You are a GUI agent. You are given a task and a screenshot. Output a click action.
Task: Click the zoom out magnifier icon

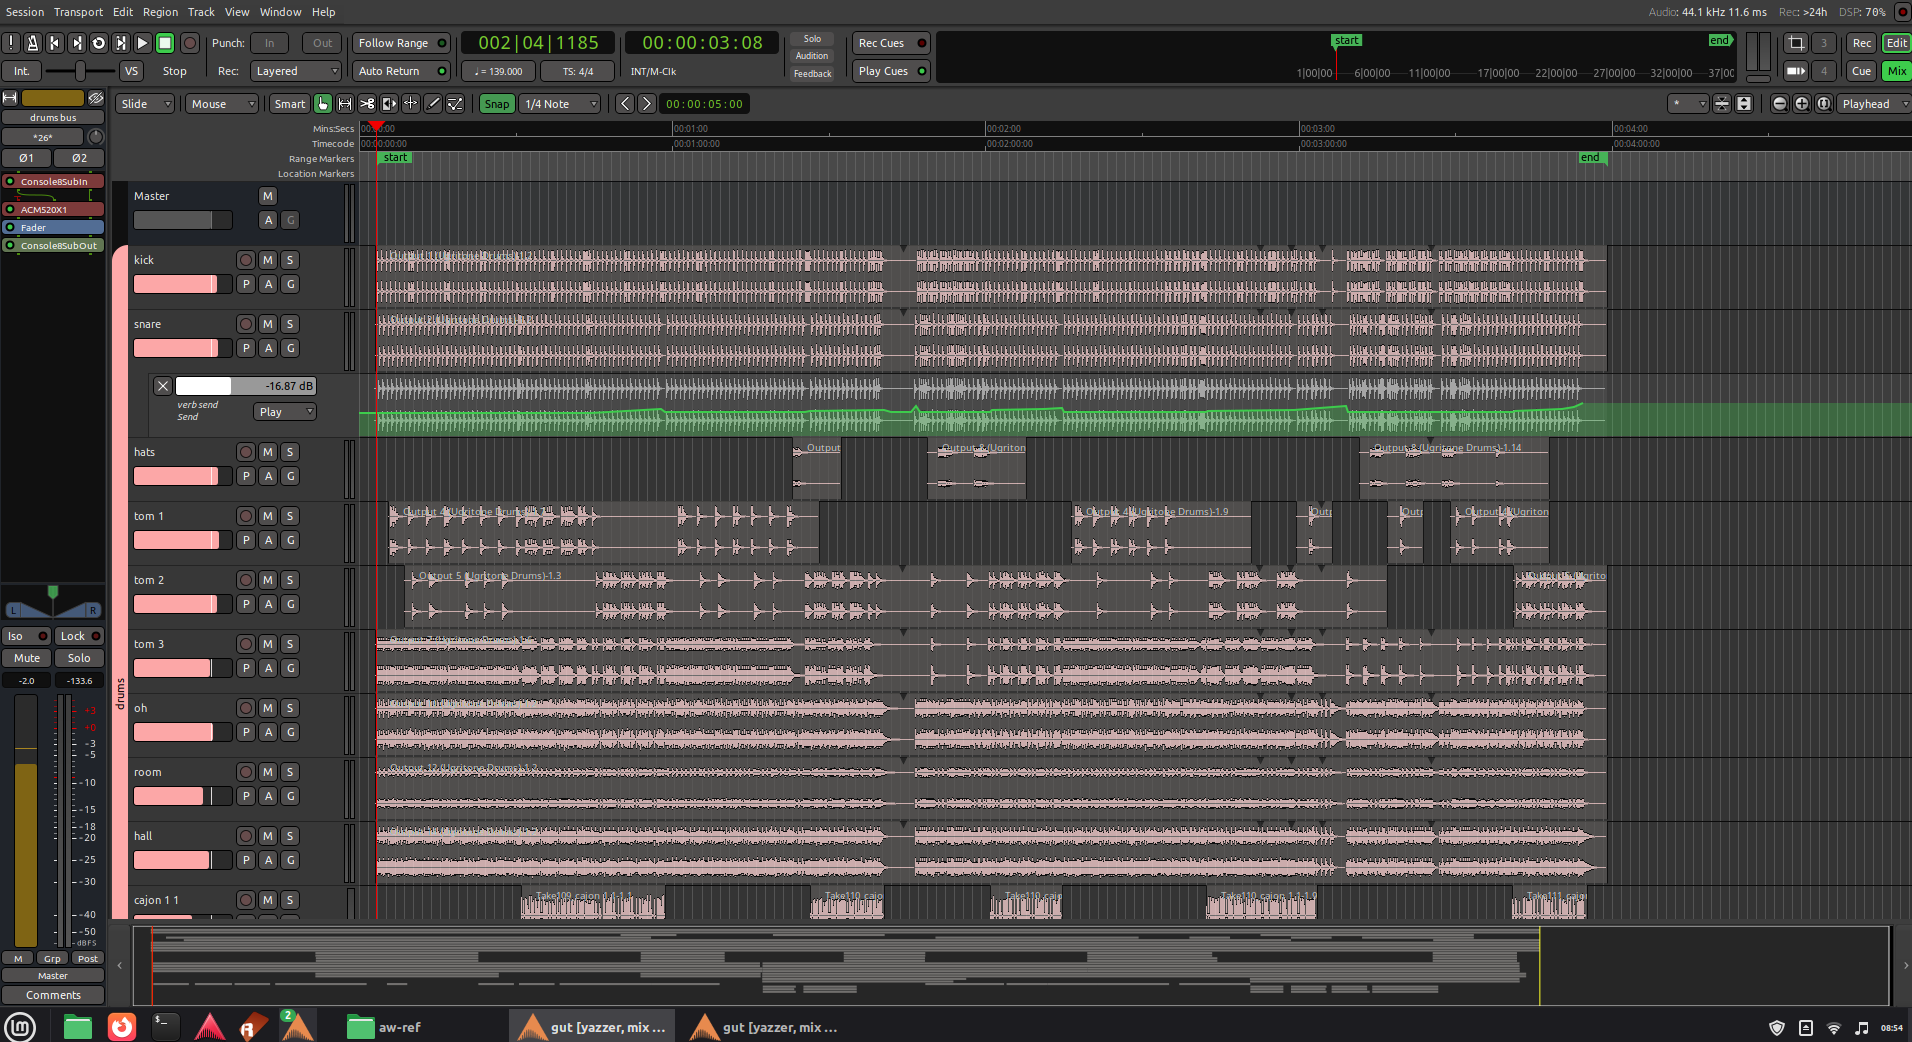pos(1779,104)
